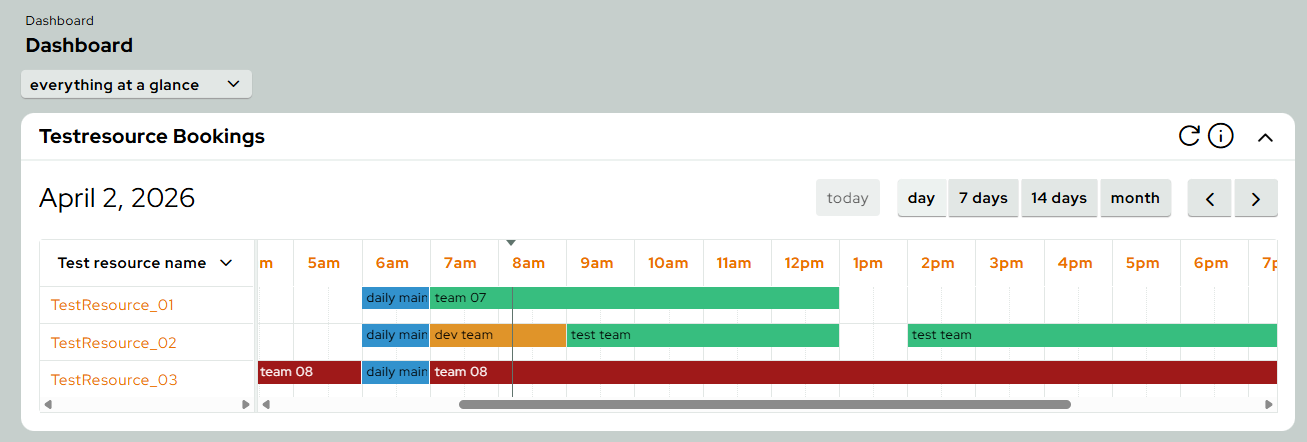The height and width of the screenshot is (442, 1307).
Task: Go to next date with right arrow
Action: click(1256, 198)
